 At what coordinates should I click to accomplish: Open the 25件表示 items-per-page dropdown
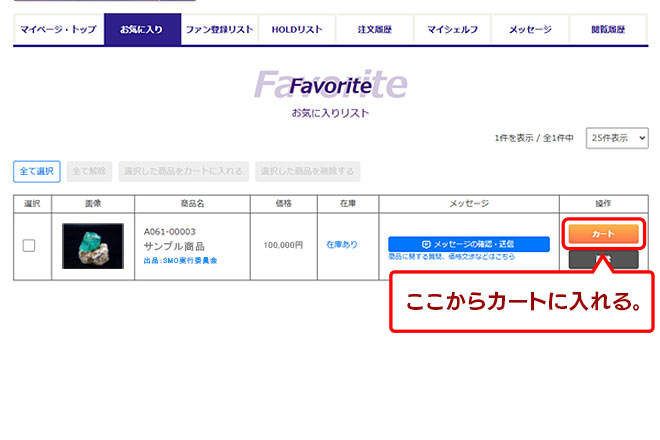pos(617,139)
